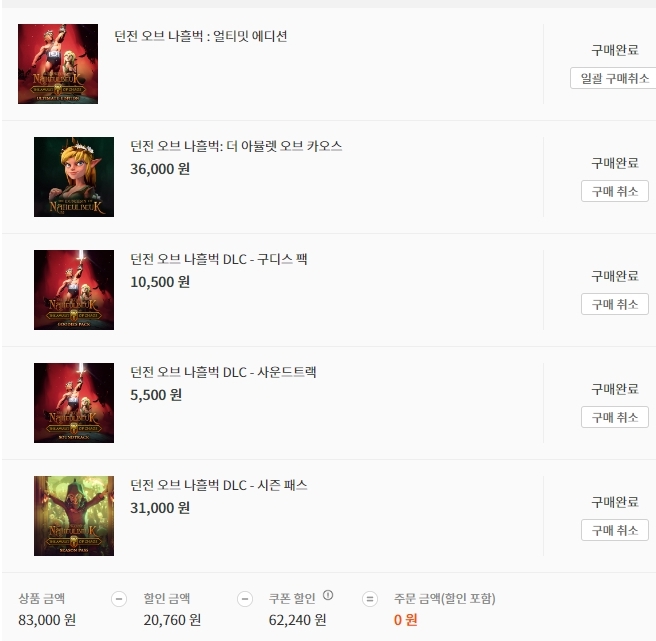The image size is (656, 641).
Task: Open the Soundtrack DLC cover thumbnail
Action: 74,403
